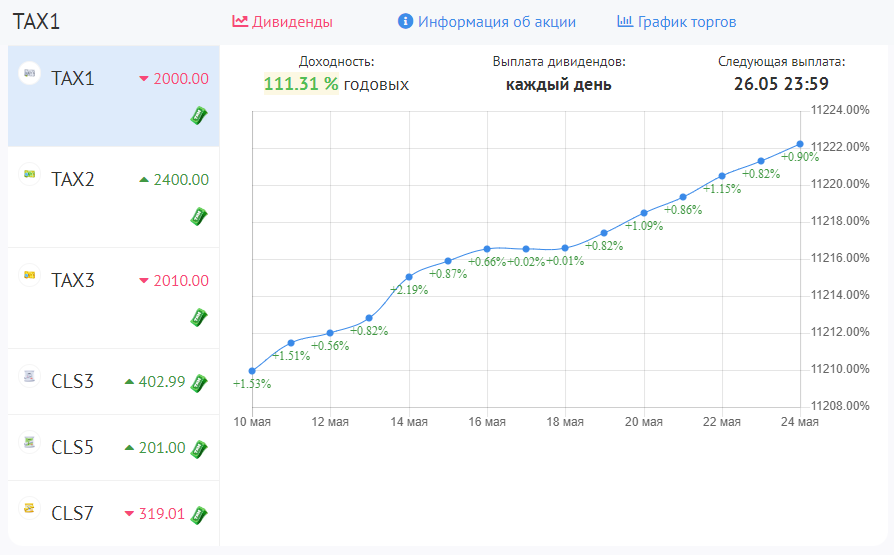Select the CLS5 price value 201.00
Screen dimensions: 894x555
pyautogui.click(x=162, y=448)
